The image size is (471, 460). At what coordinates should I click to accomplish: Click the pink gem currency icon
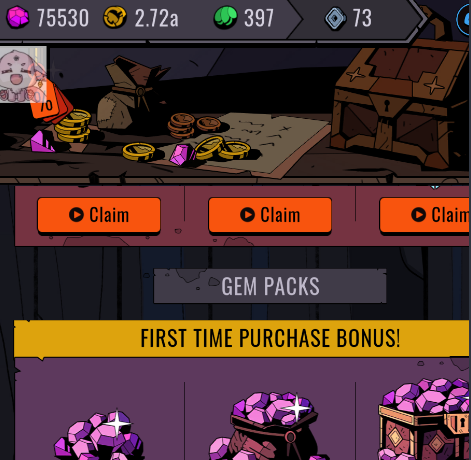pos(18,17)
